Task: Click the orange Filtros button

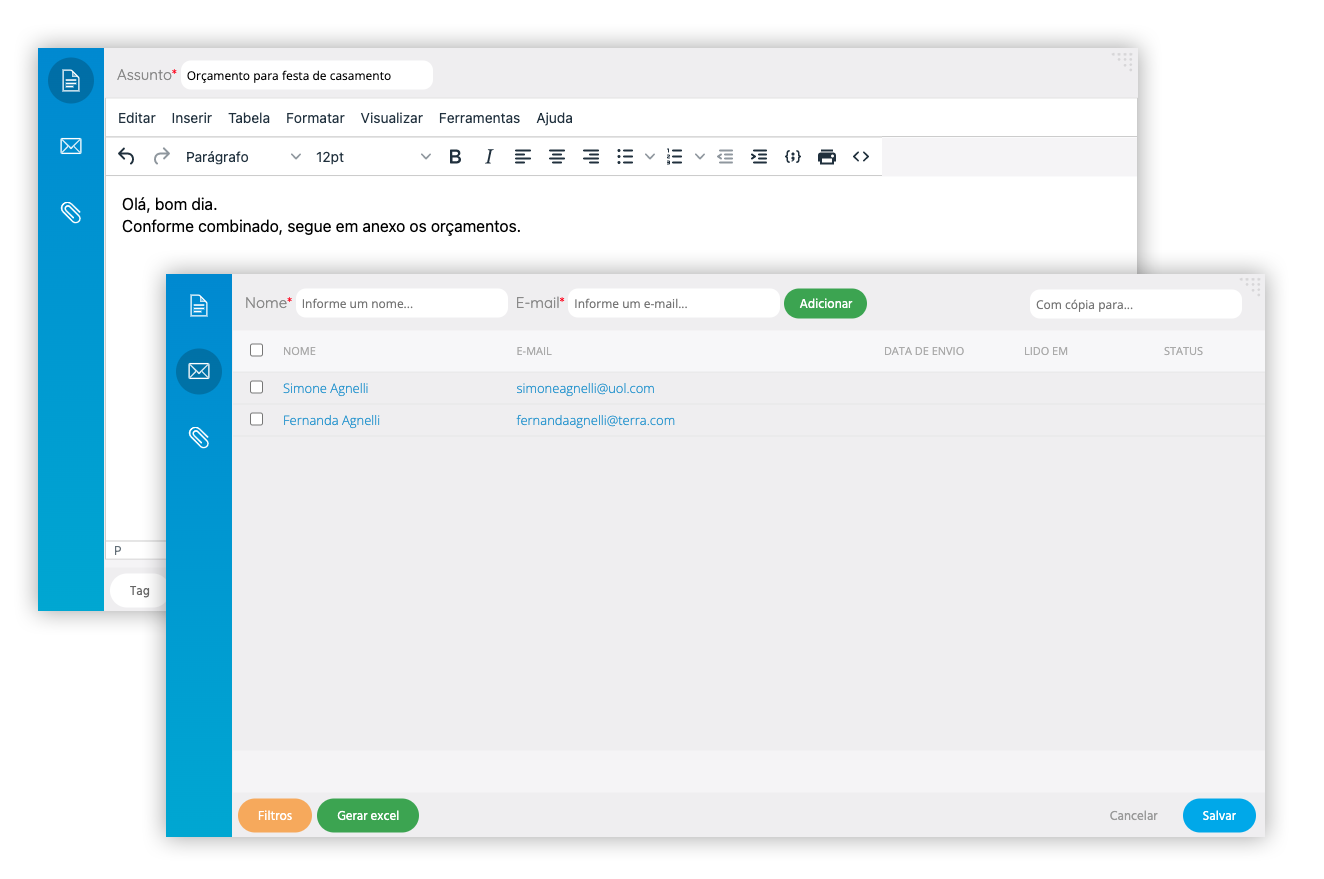Action: (275, 816)
